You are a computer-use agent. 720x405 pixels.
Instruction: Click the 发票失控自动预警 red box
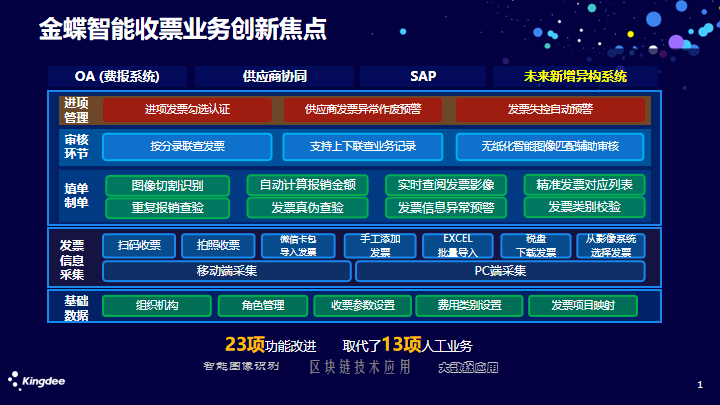(x=550, y=109)
